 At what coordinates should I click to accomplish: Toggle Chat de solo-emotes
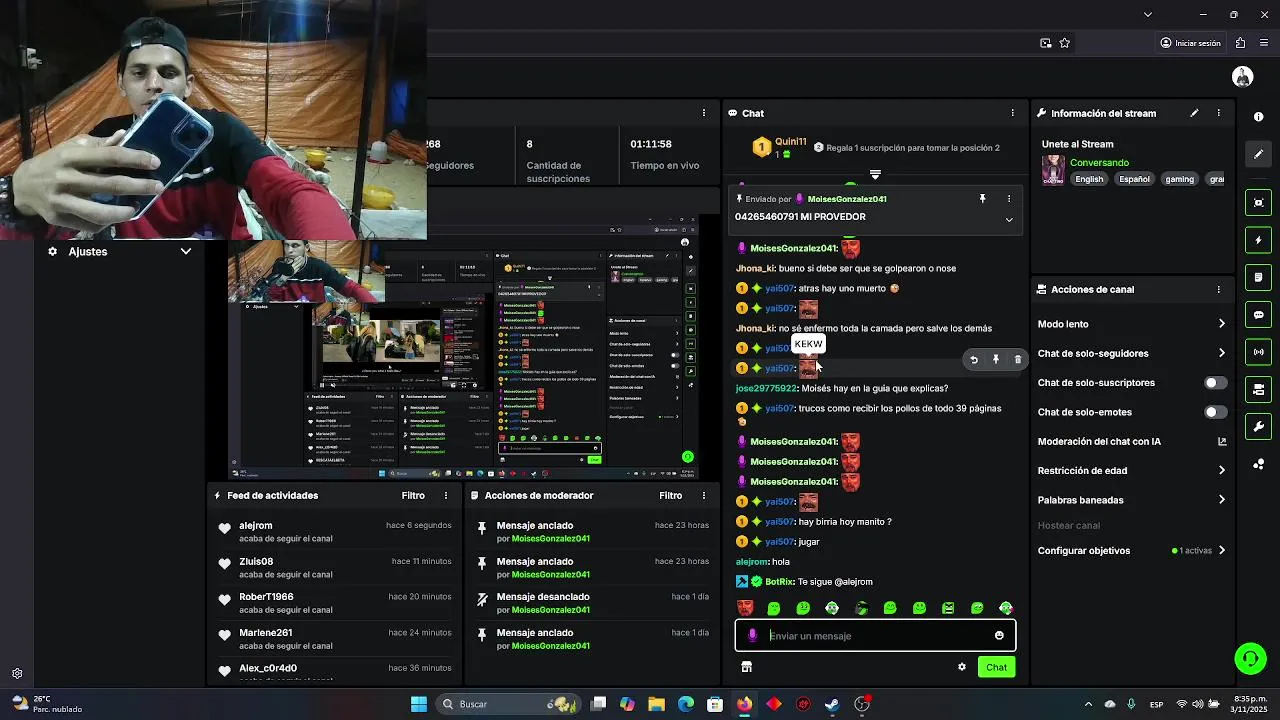tap(1215, 412)
